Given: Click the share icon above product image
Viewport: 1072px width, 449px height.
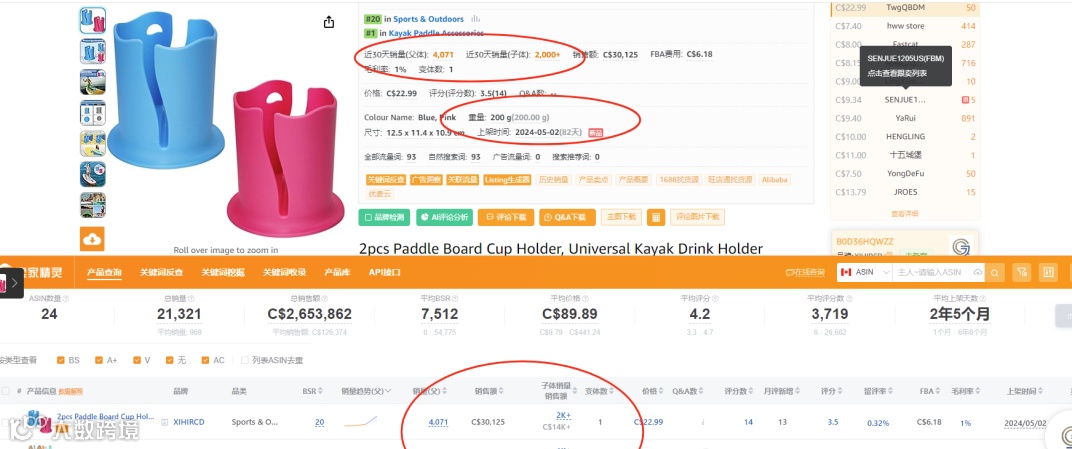Looking at the screenshot, I should [x=329, y=22].
